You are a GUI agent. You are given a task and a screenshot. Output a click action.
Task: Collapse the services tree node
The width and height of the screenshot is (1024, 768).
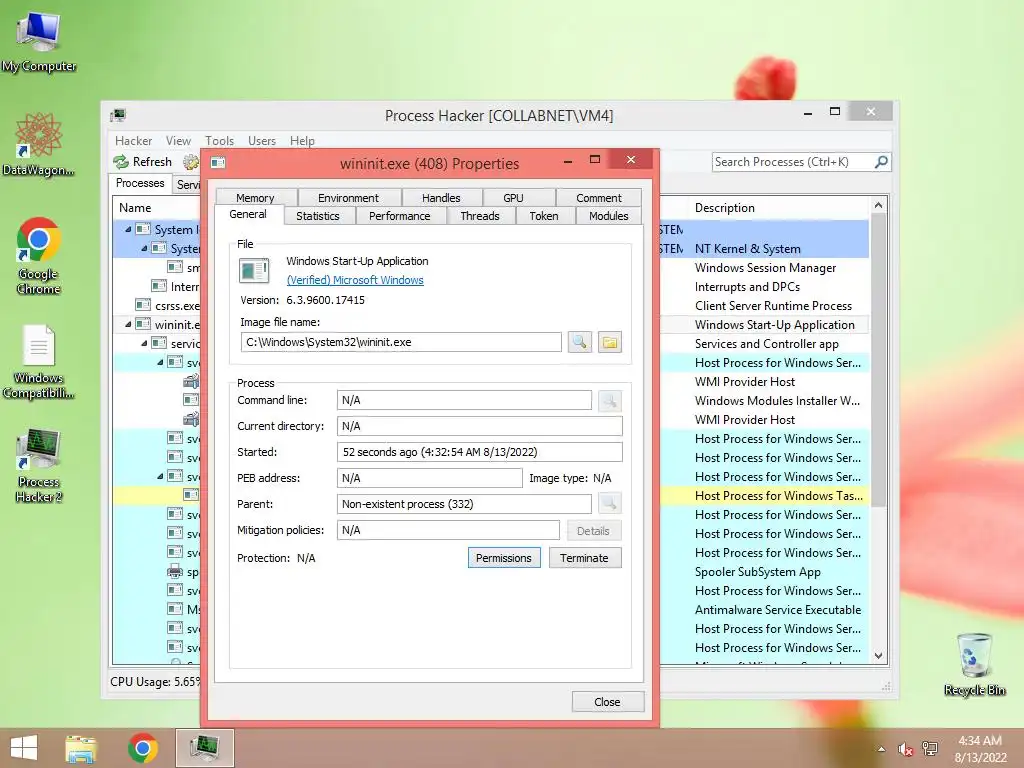point(144,344)
